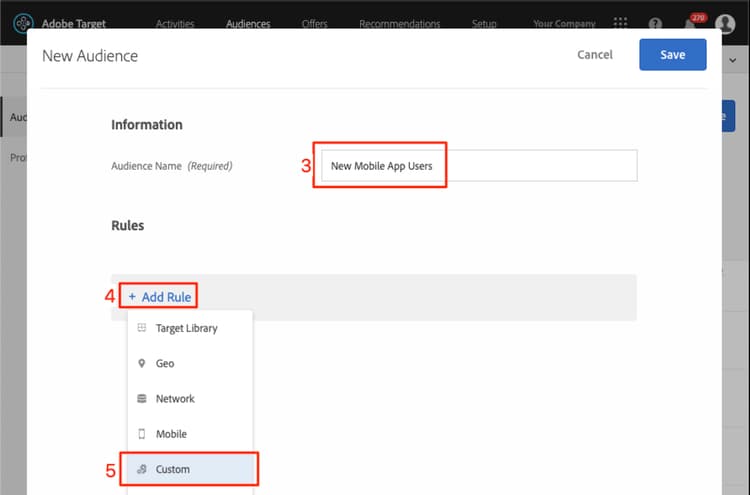This screenshot has width=750, height=495.
Task: Open the Setup tab in the top navigation
Action: 484,23
